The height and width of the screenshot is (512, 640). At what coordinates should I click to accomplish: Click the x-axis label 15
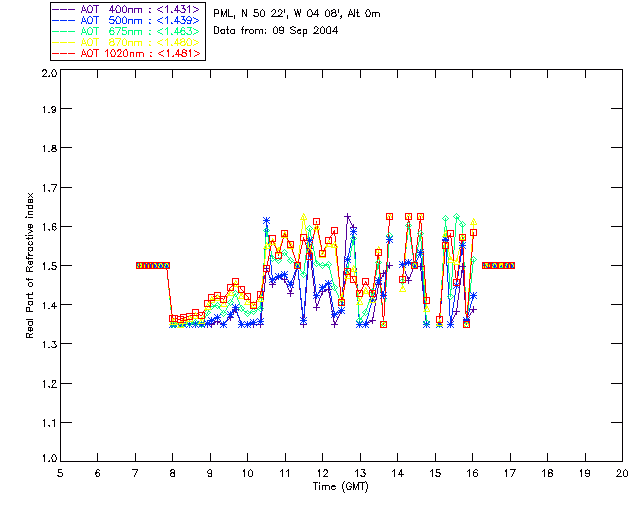pos(435,473)
